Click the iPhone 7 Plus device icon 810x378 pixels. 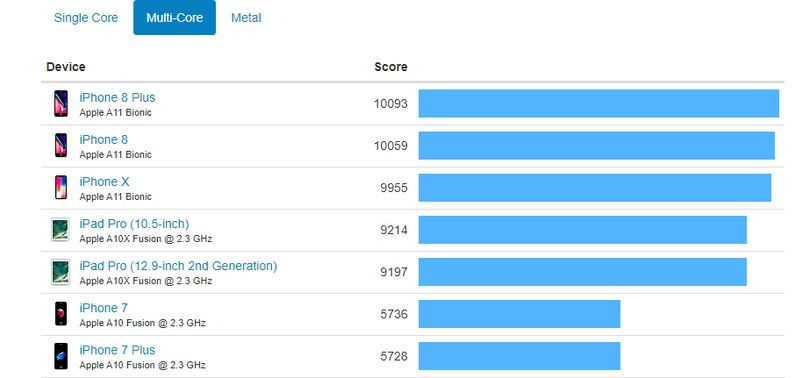60,356
